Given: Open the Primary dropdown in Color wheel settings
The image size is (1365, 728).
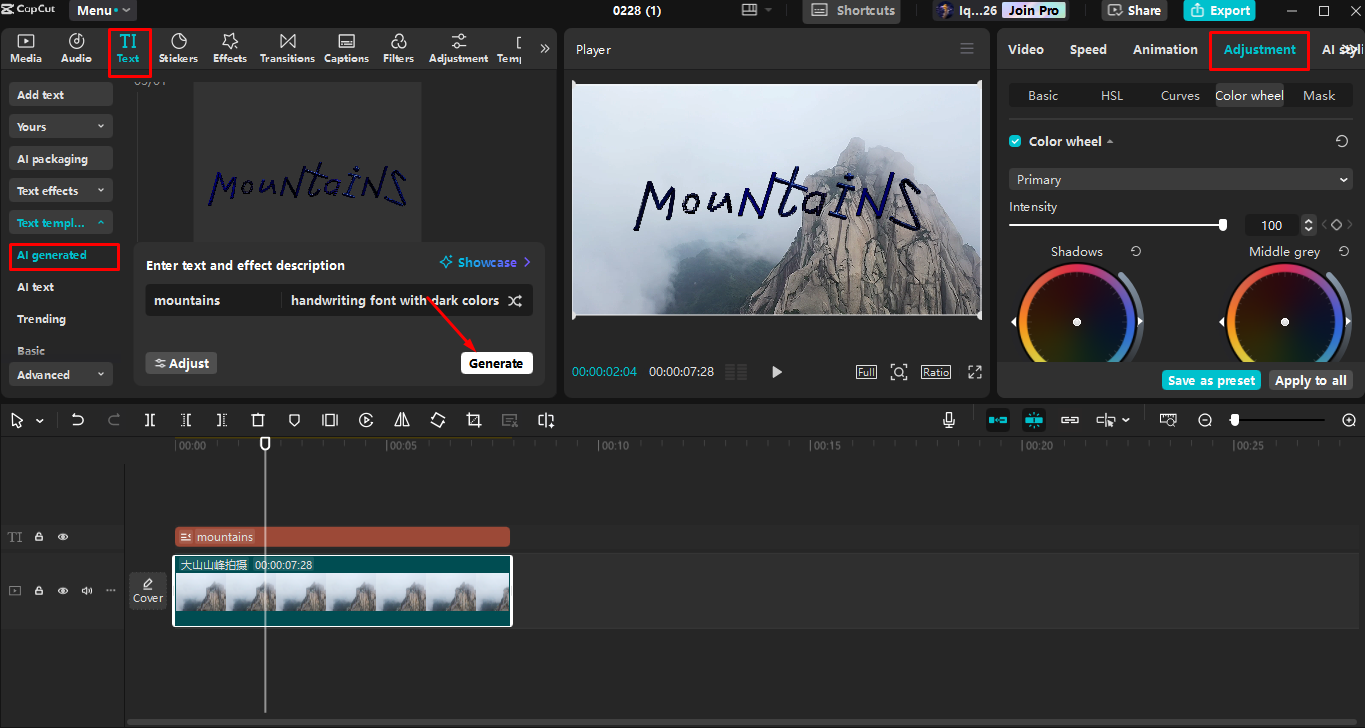Looking at the screenshot, I should coord(1180,179).
